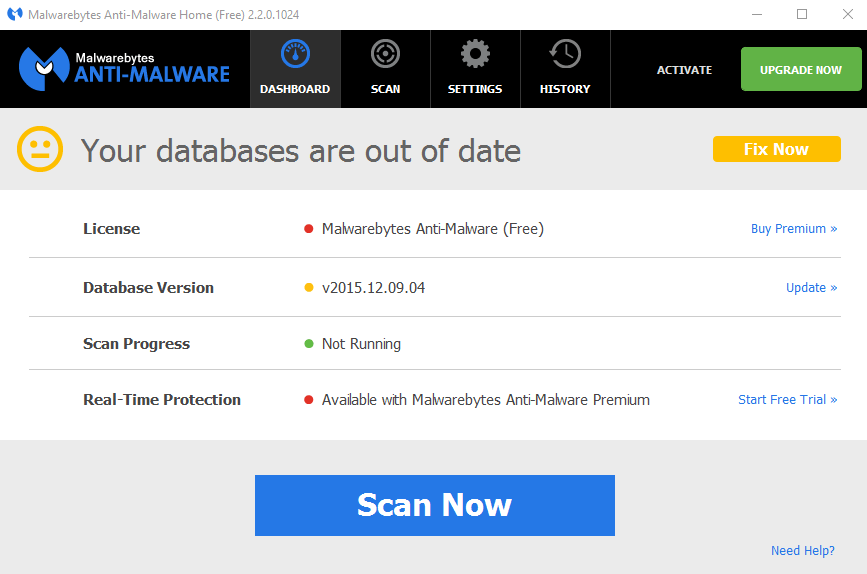867x574 pixels.
Task: Click the Malwarebytes Anti-Malware logo
Action: tap(124, 69)
